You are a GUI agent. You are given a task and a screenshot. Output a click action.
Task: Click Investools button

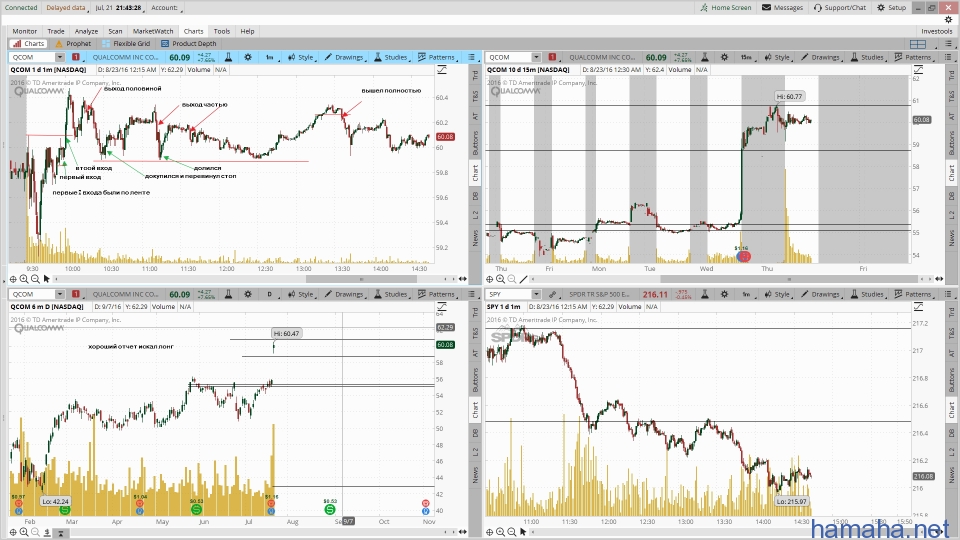click(x=937, y=31)
